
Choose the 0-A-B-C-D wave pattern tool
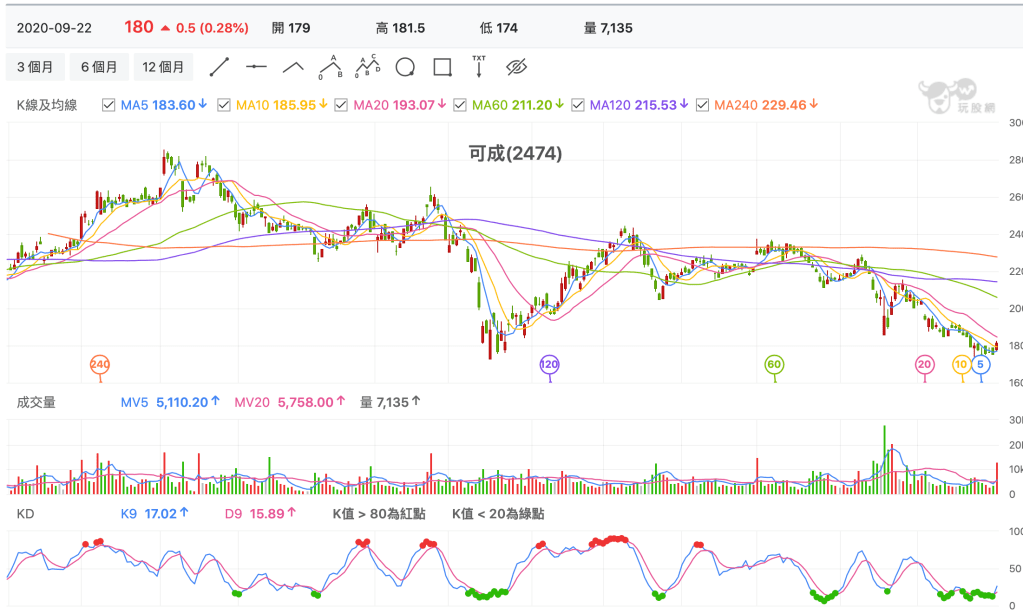tap(368, 67)
